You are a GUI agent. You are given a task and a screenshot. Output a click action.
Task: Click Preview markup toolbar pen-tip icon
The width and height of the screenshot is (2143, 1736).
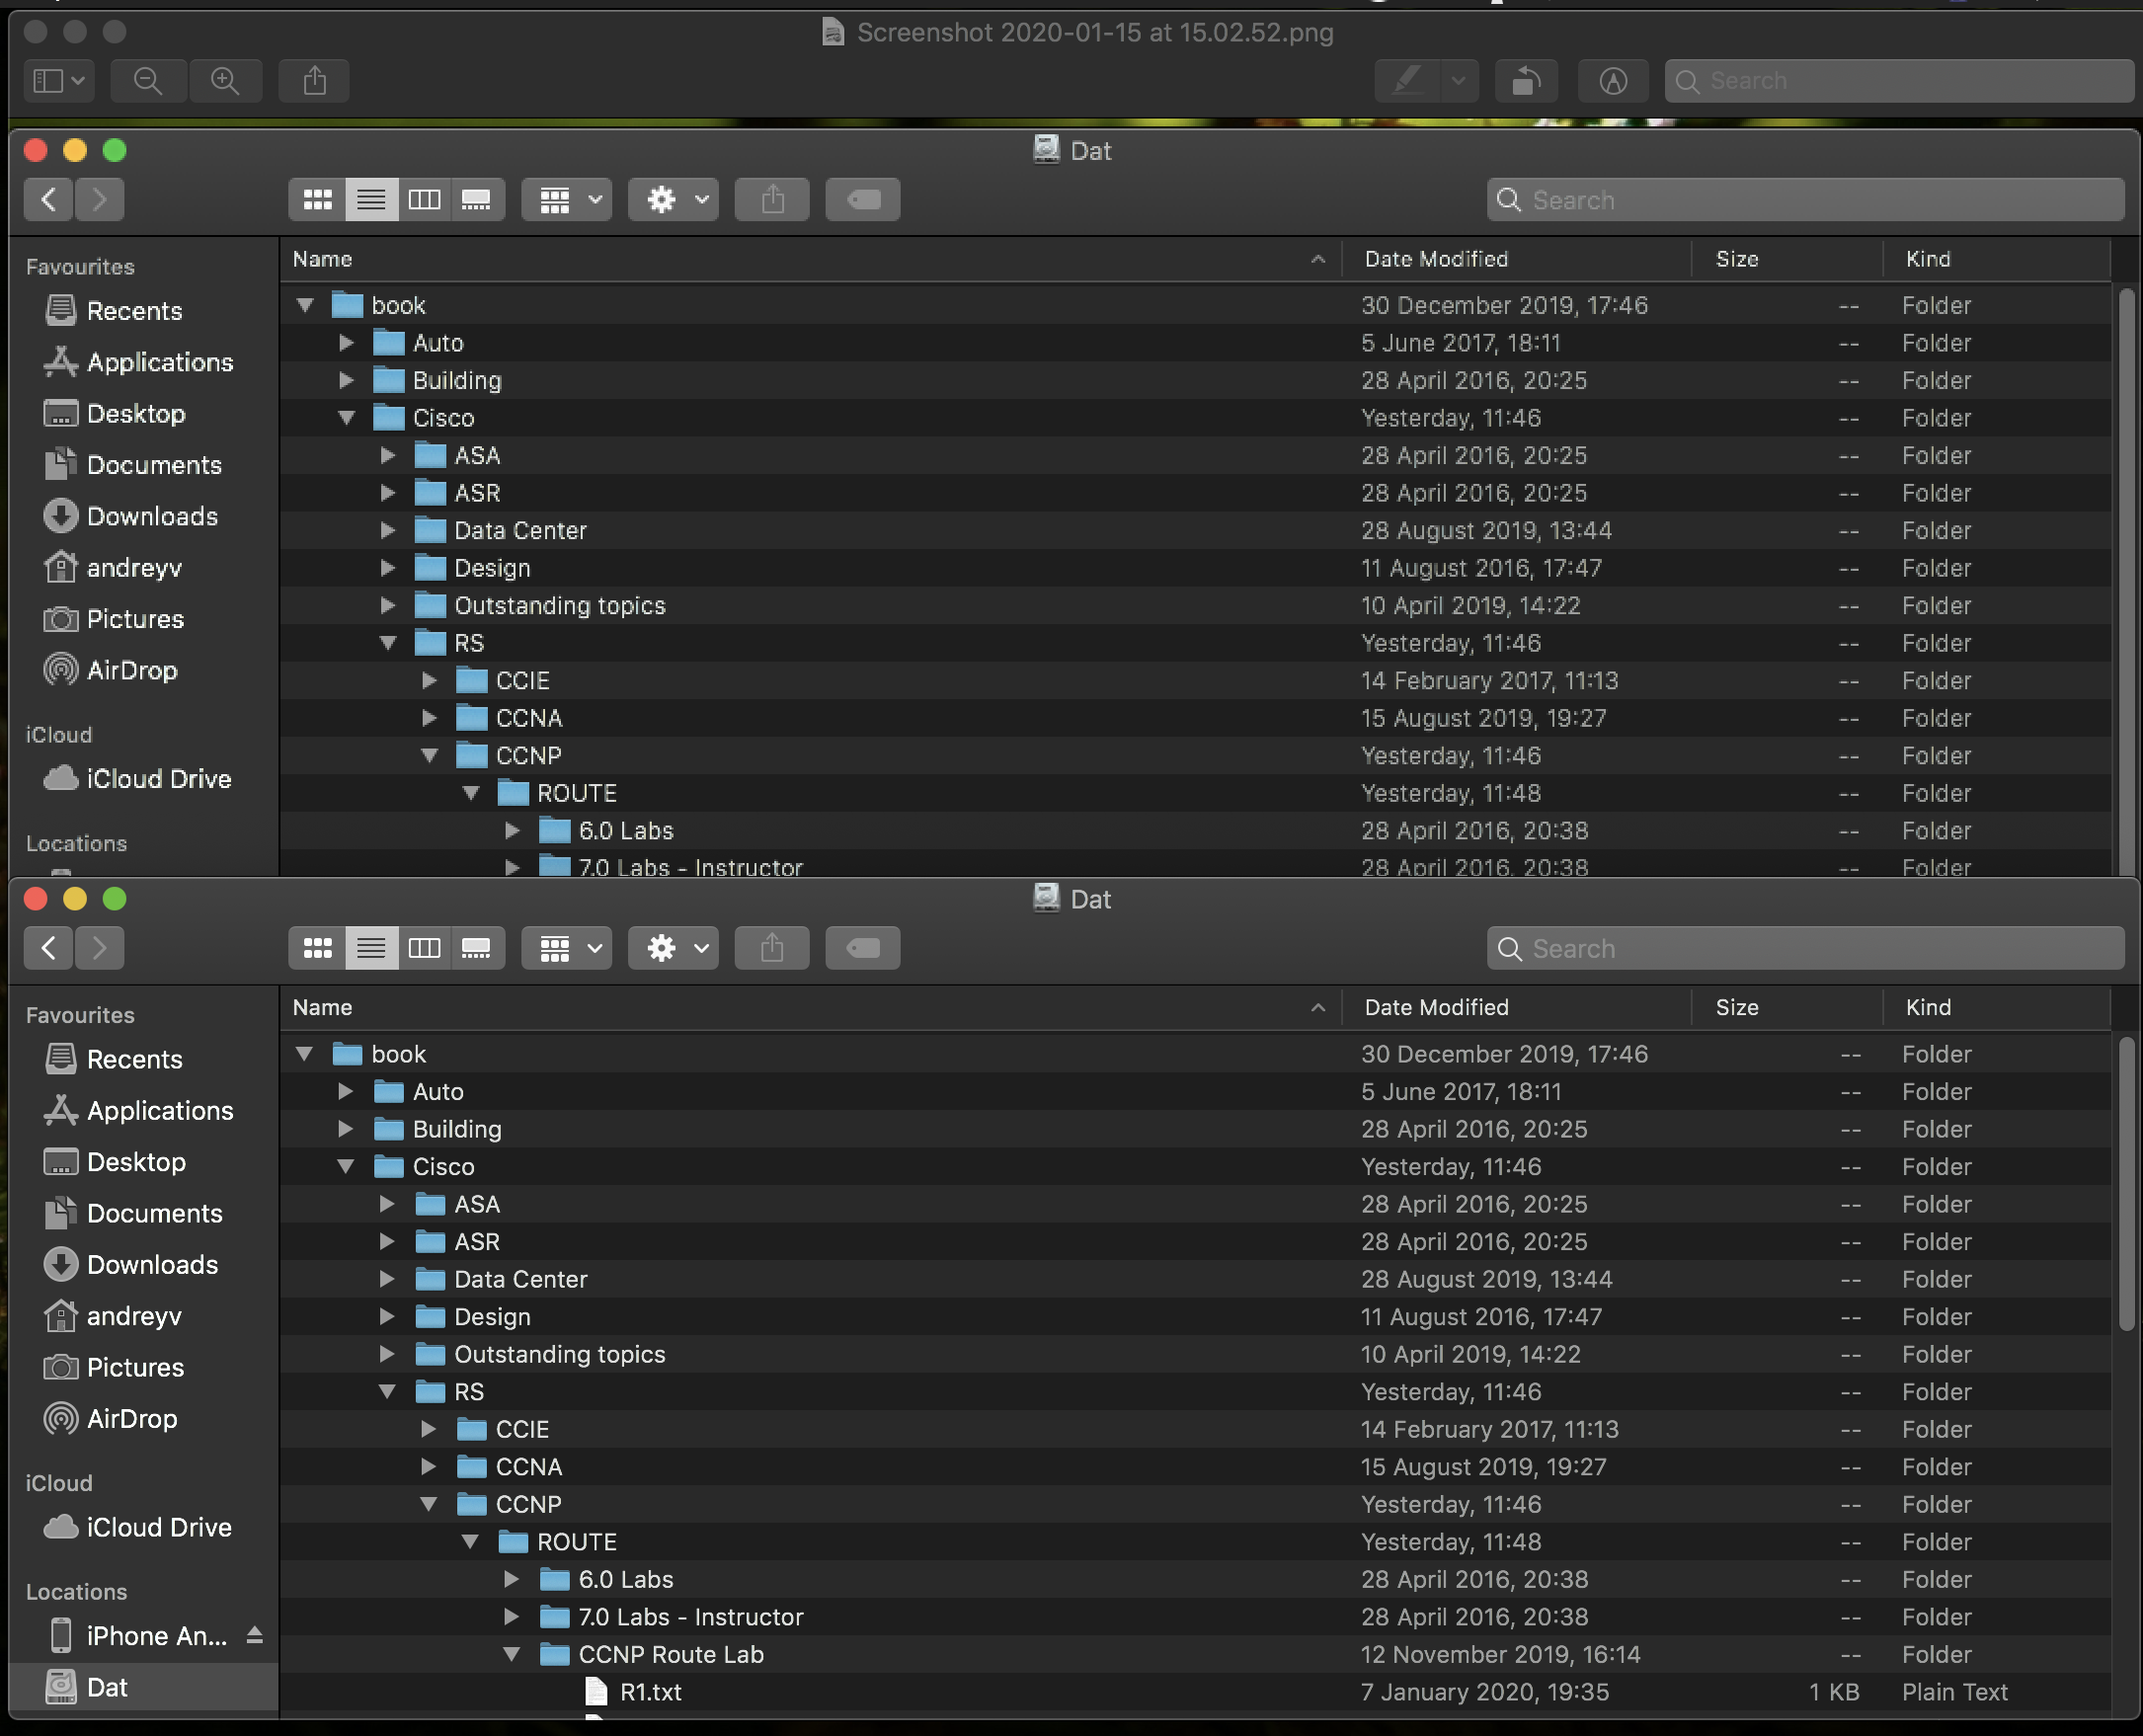point(1612,81)
